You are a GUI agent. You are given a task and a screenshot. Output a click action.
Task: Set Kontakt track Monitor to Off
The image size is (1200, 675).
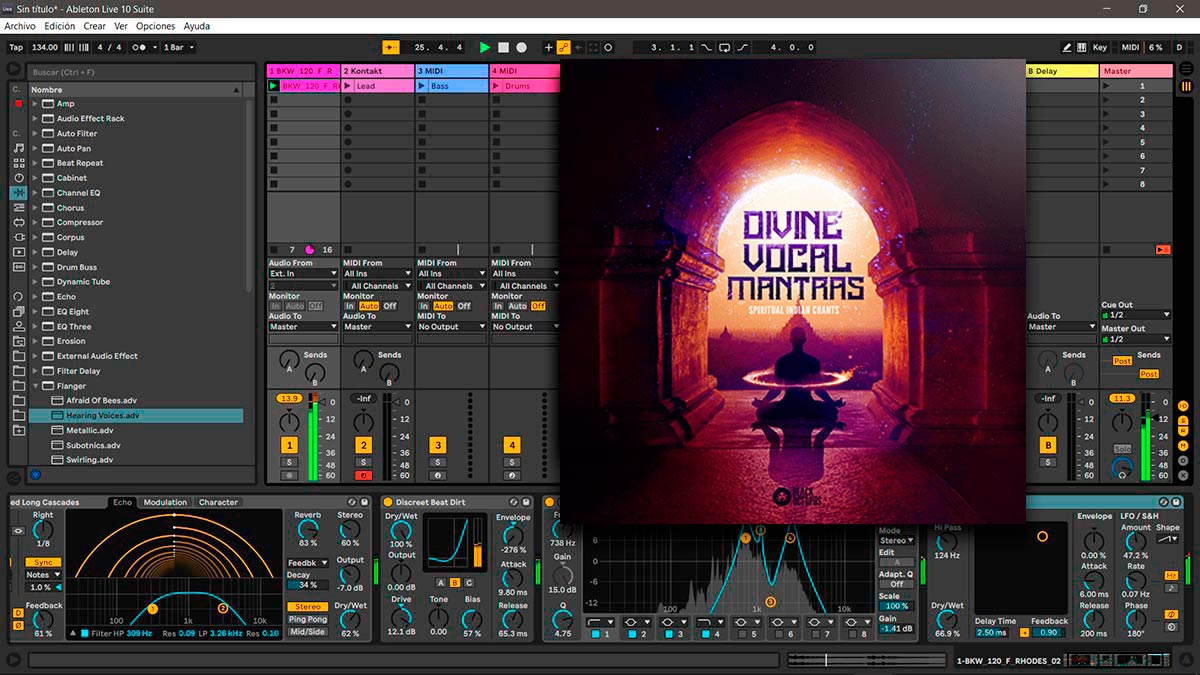(x=390, y=306)
